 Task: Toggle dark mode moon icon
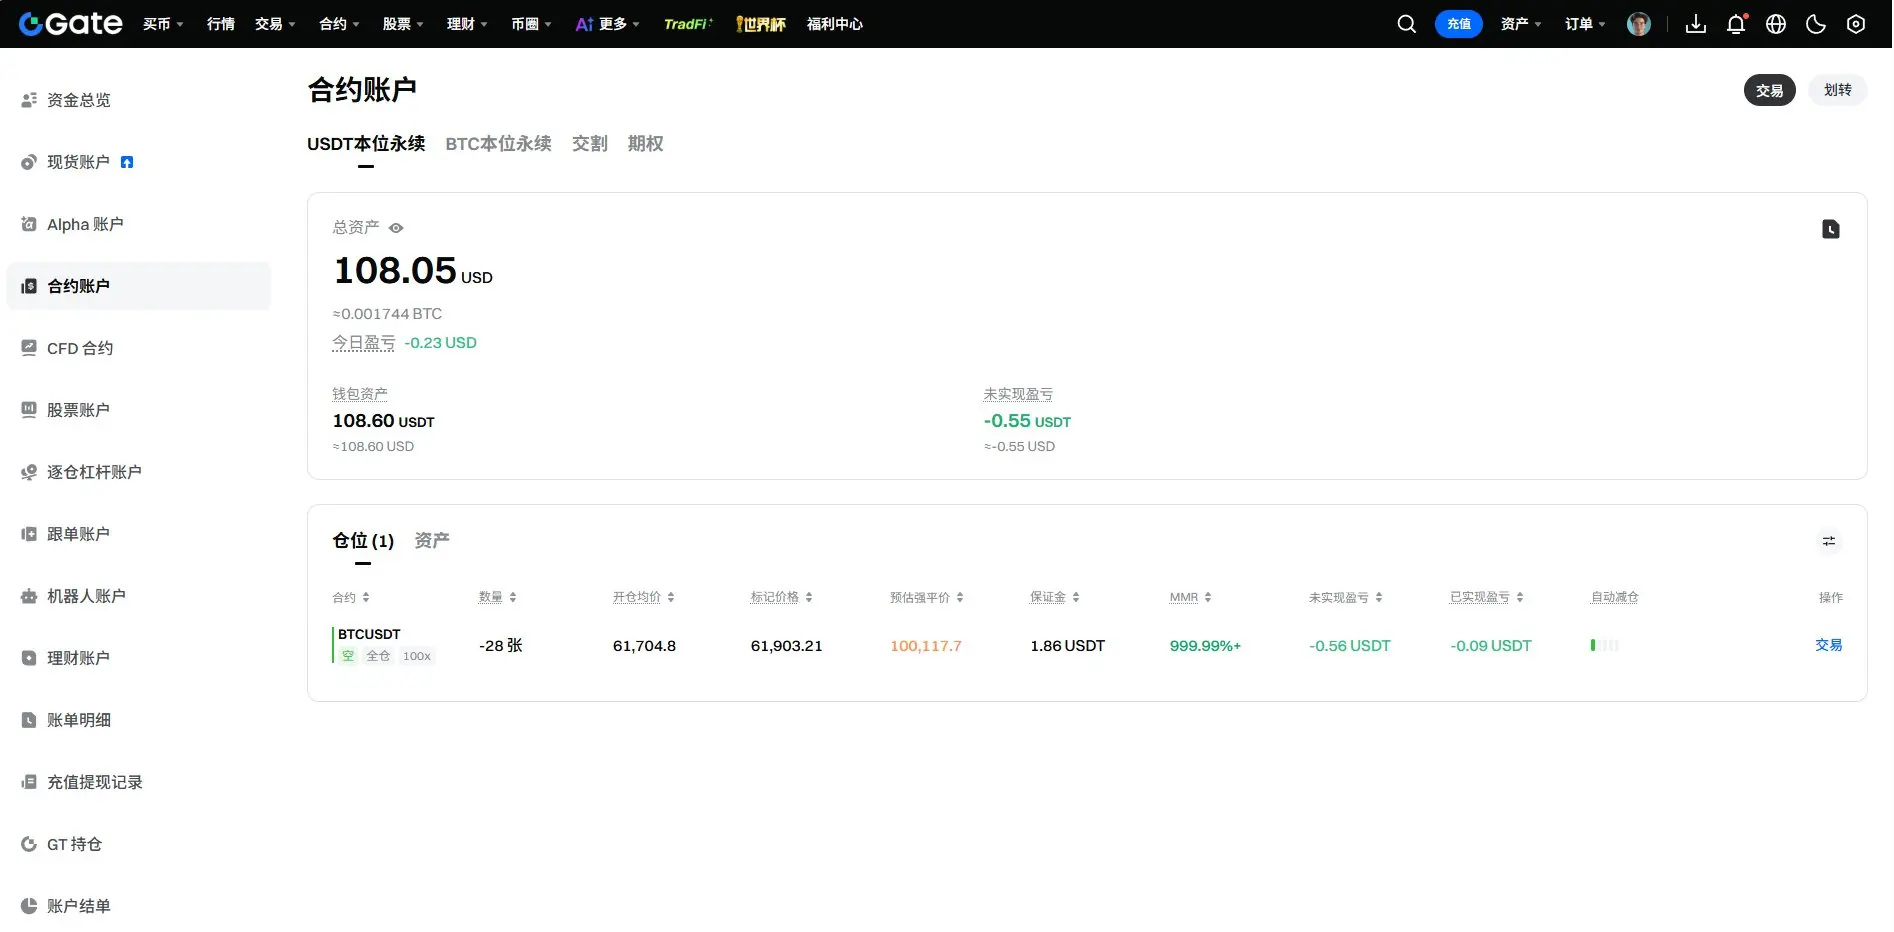[x=1815, y=24]
